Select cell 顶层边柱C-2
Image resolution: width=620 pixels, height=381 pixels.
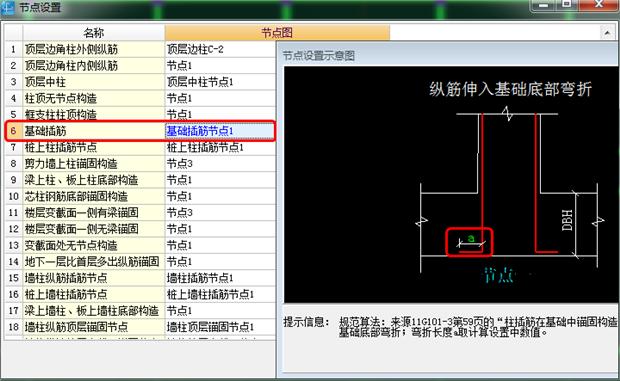click(x=220, y=49)
